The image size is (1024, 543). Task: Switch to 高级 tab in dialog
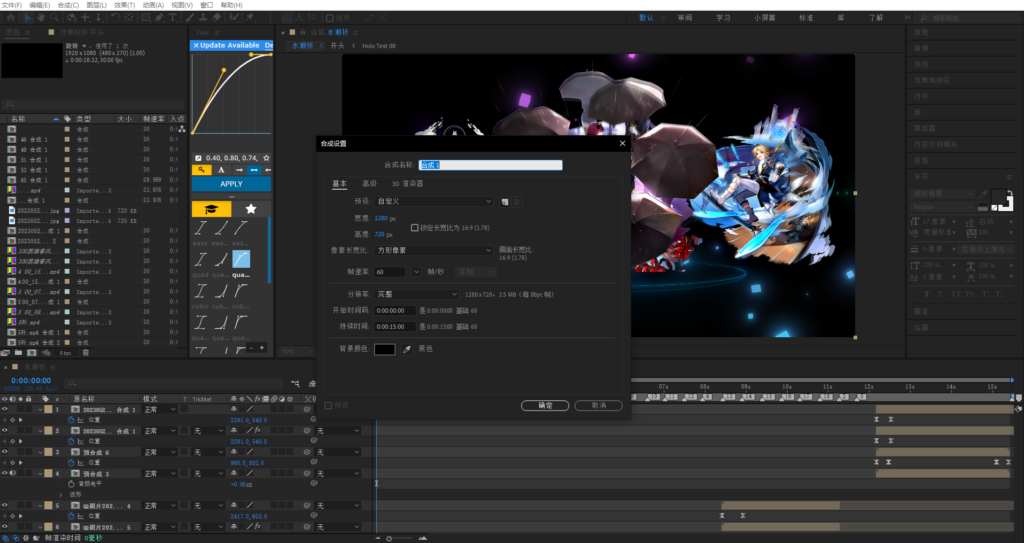point(370,184)
